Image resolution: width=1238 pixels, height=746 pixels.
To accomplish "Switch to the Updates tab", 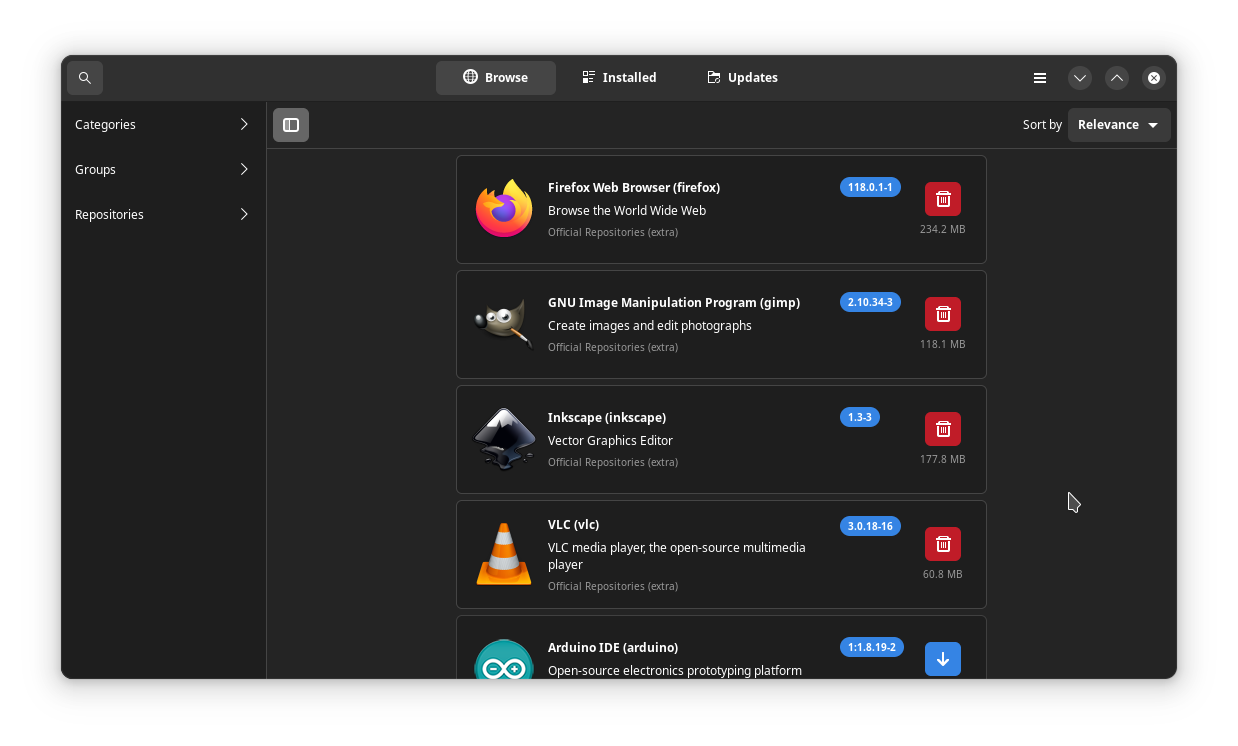I will coord(743,78).
